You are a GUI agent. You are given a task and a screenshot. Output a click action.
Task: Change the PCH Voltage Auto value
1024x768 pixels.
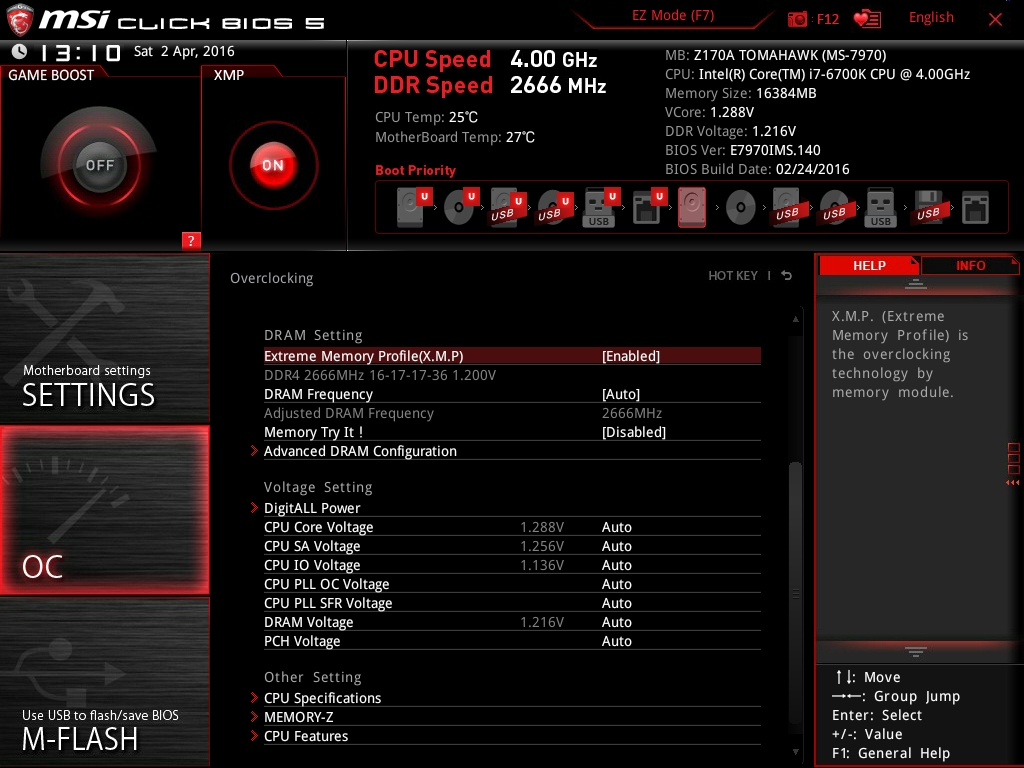tap(616, 641)
